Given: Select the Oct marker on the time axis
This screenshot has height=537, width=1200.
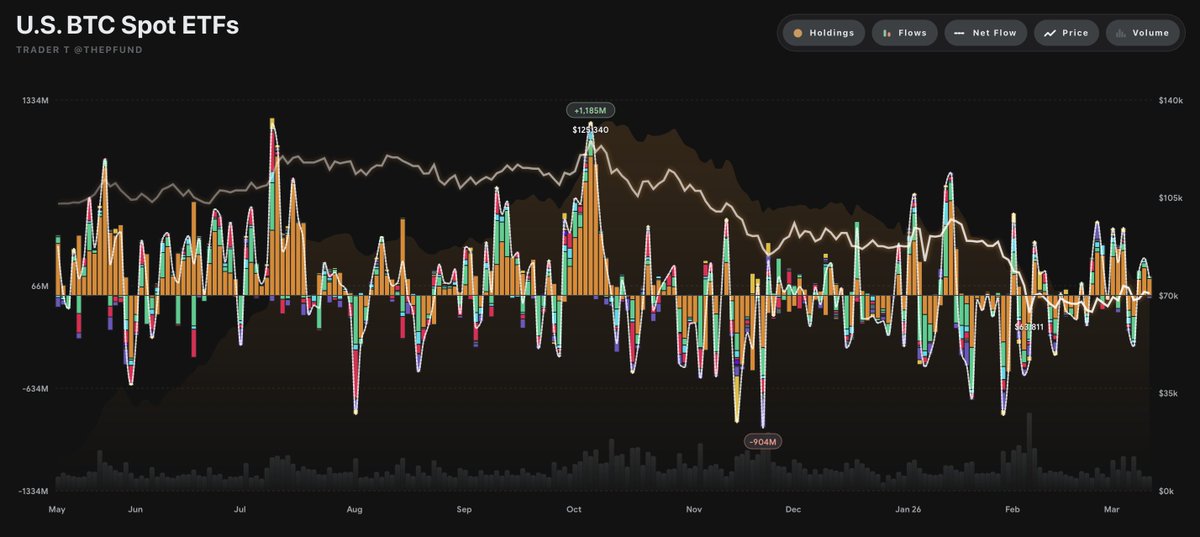Looking at the screenshot, I should 573,510.
